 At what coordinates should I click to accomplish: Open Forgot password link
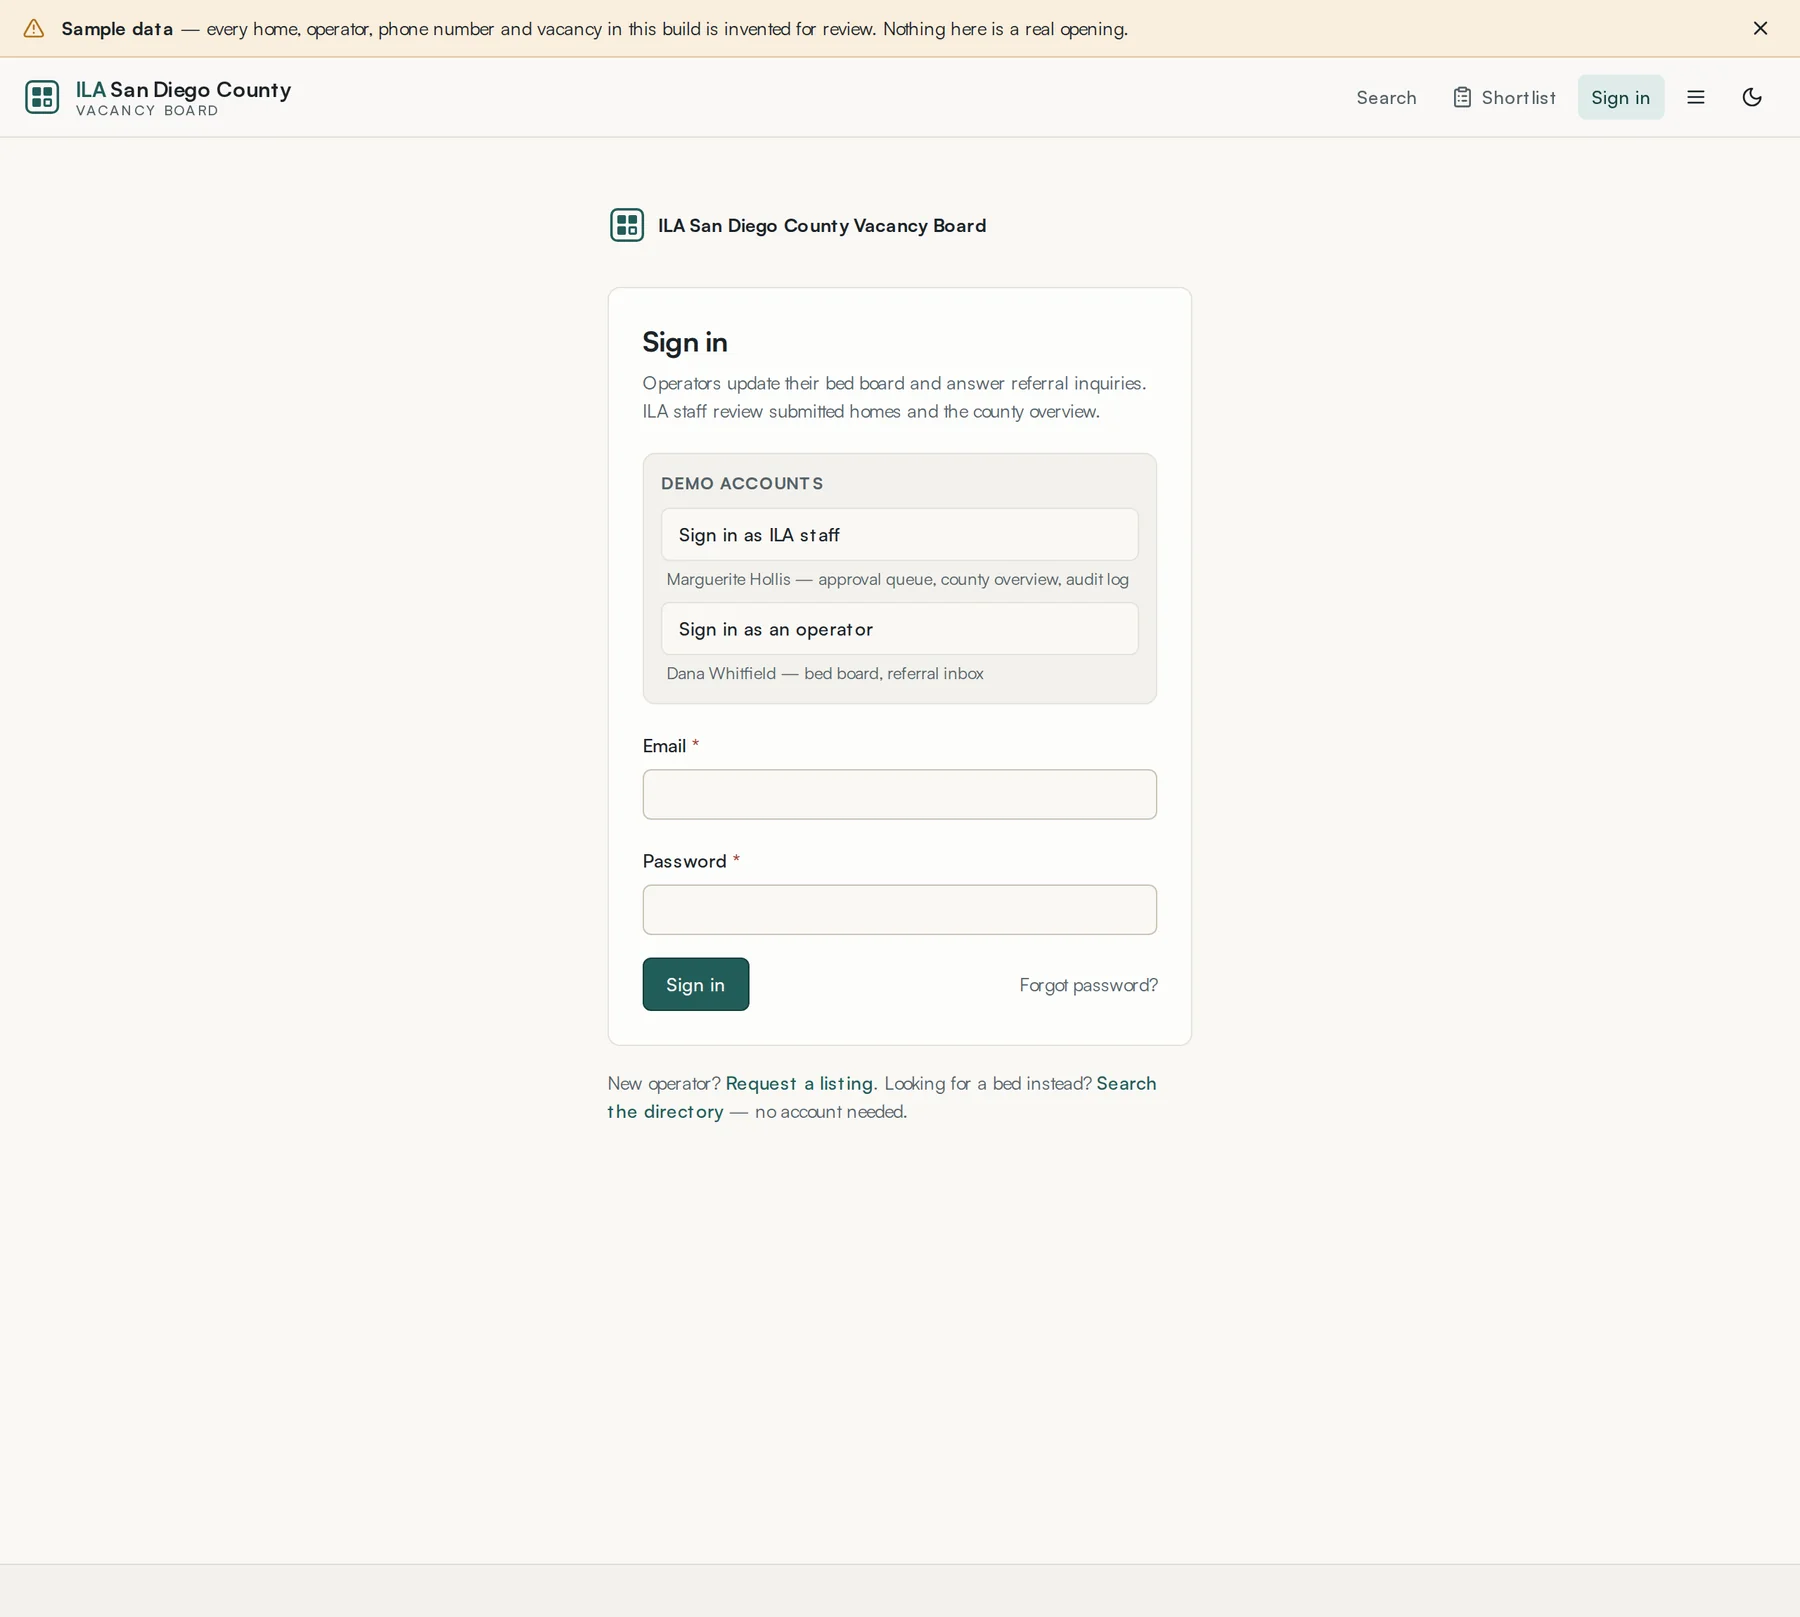pos(1088,985)
